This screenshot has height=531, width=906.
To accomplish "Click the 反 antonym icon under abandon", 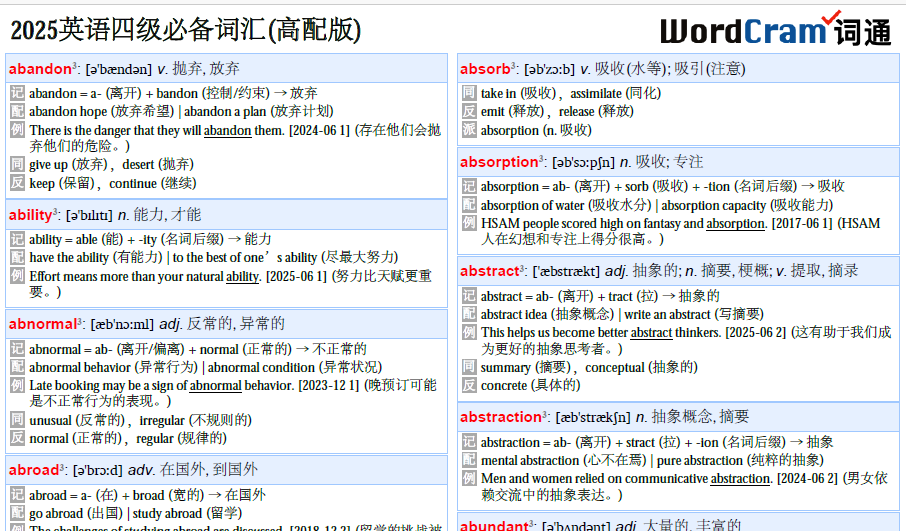I will pyautogui.click(x=17, y=183).
